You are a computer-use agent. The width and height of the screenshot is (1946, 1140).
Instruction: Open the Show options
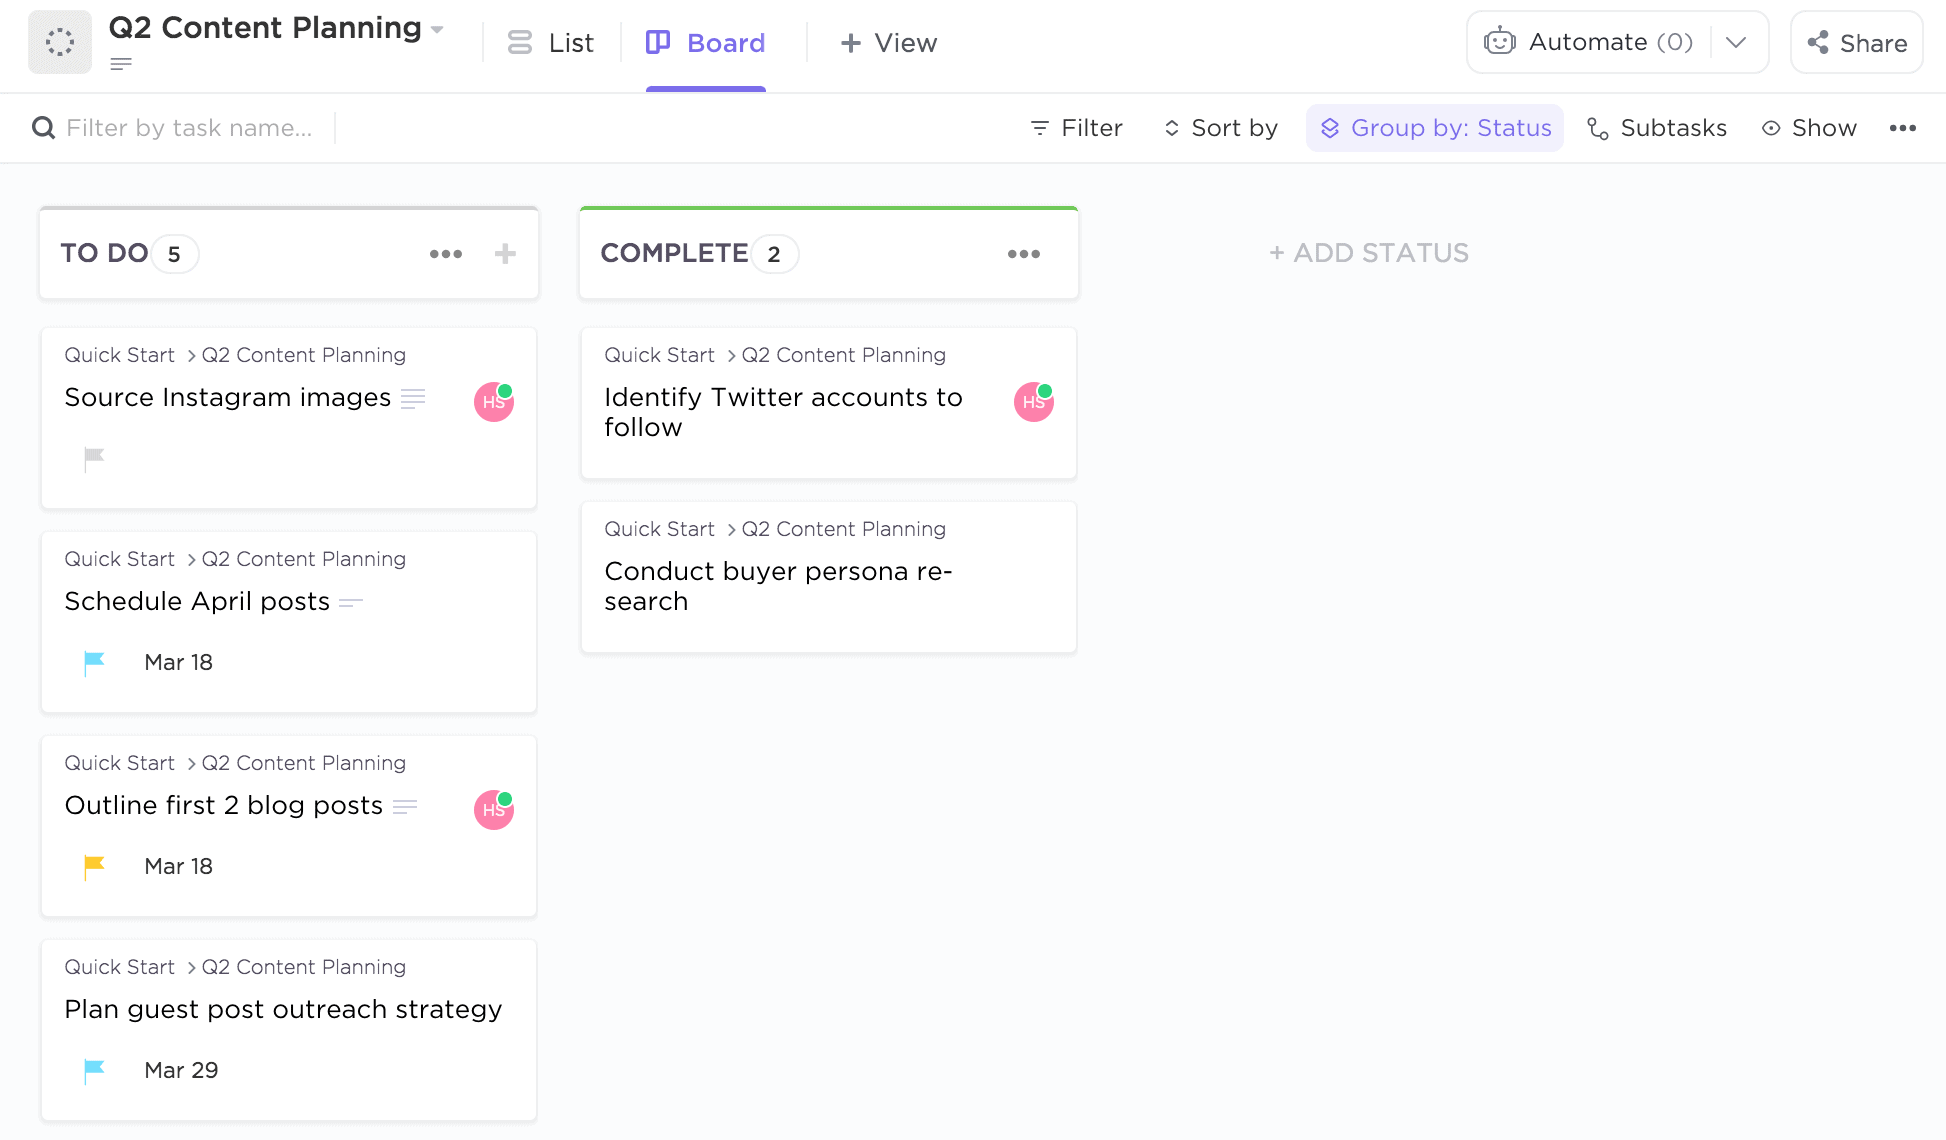[1809, 128]
